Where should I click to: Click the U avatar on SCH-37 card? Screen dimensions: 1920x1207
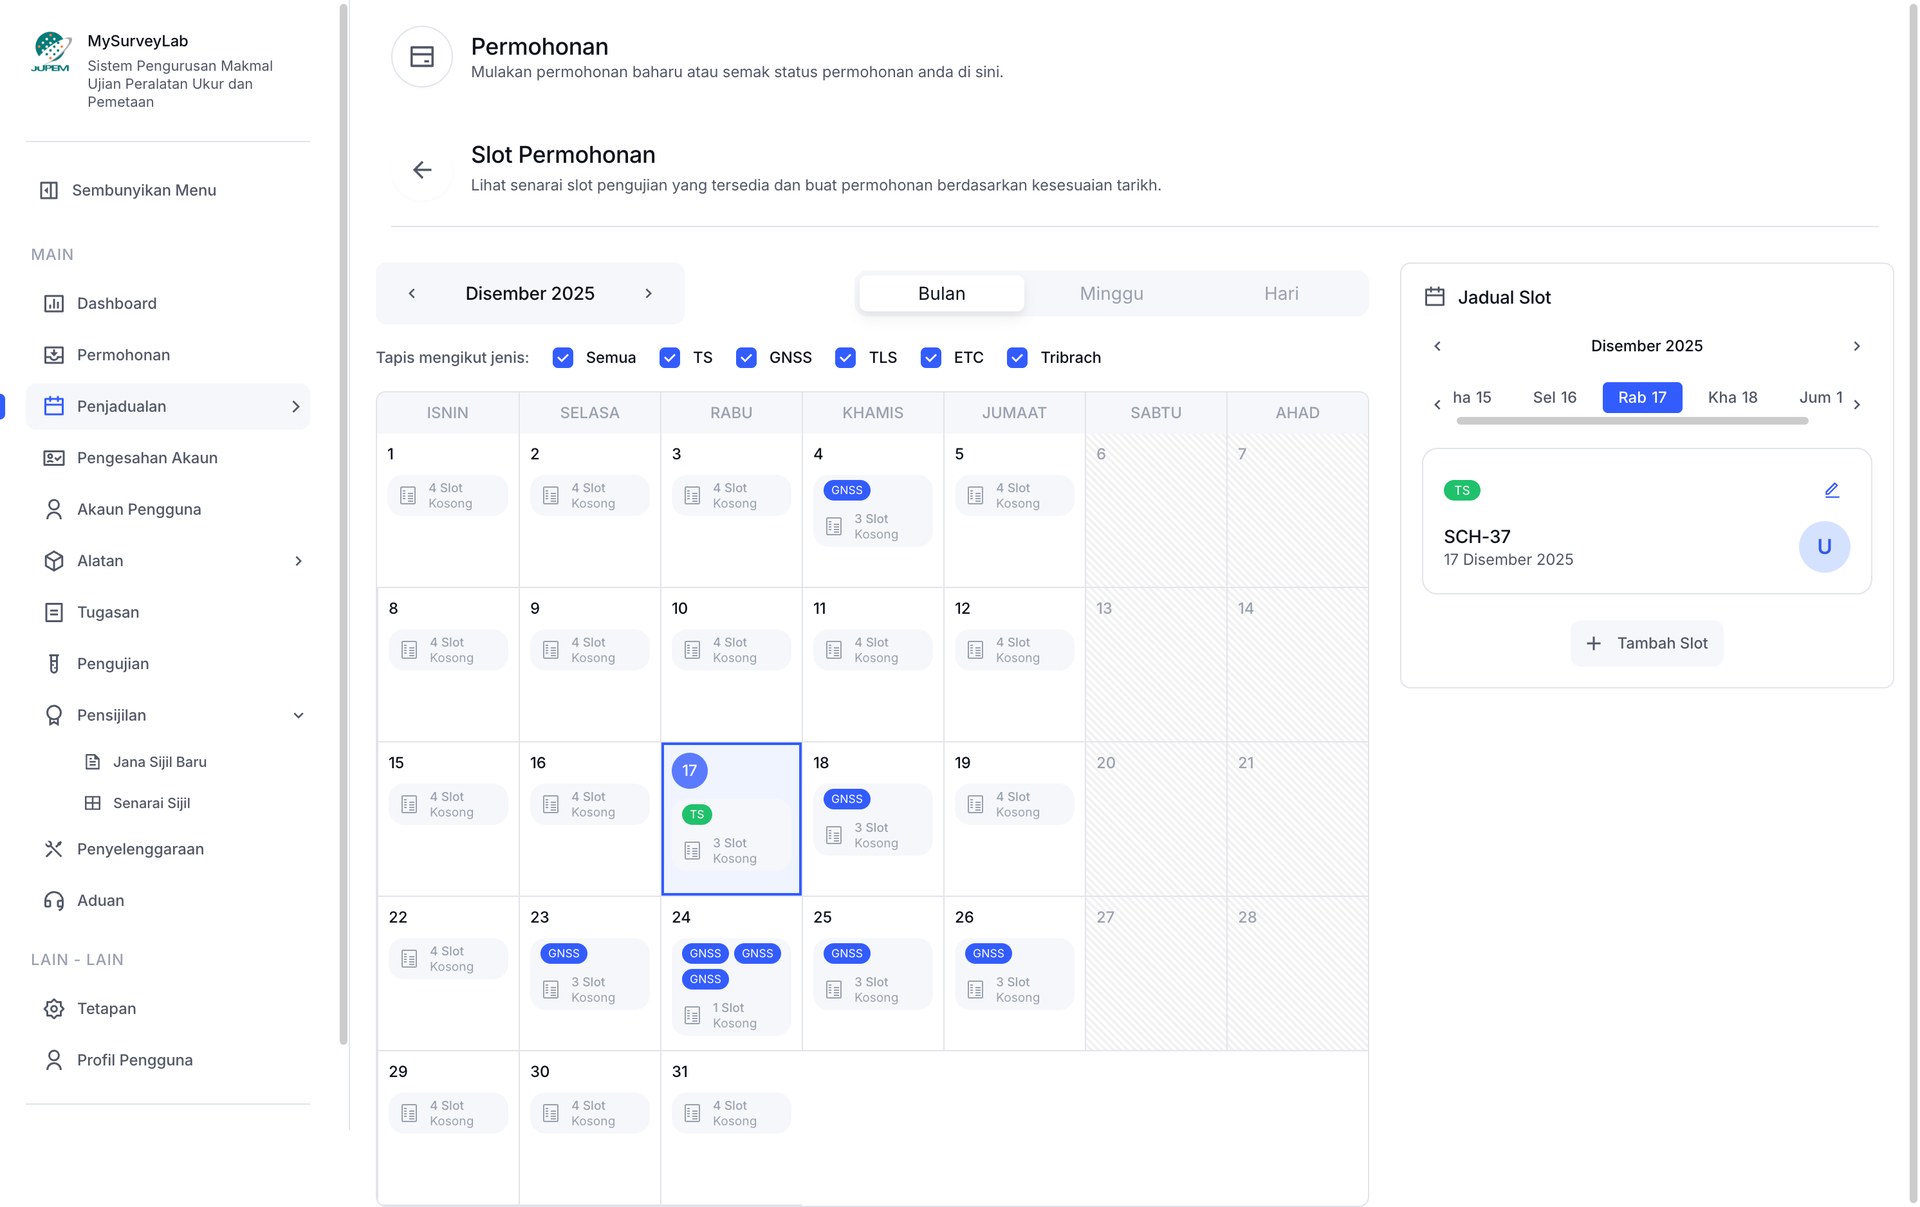coord(1824,547)
